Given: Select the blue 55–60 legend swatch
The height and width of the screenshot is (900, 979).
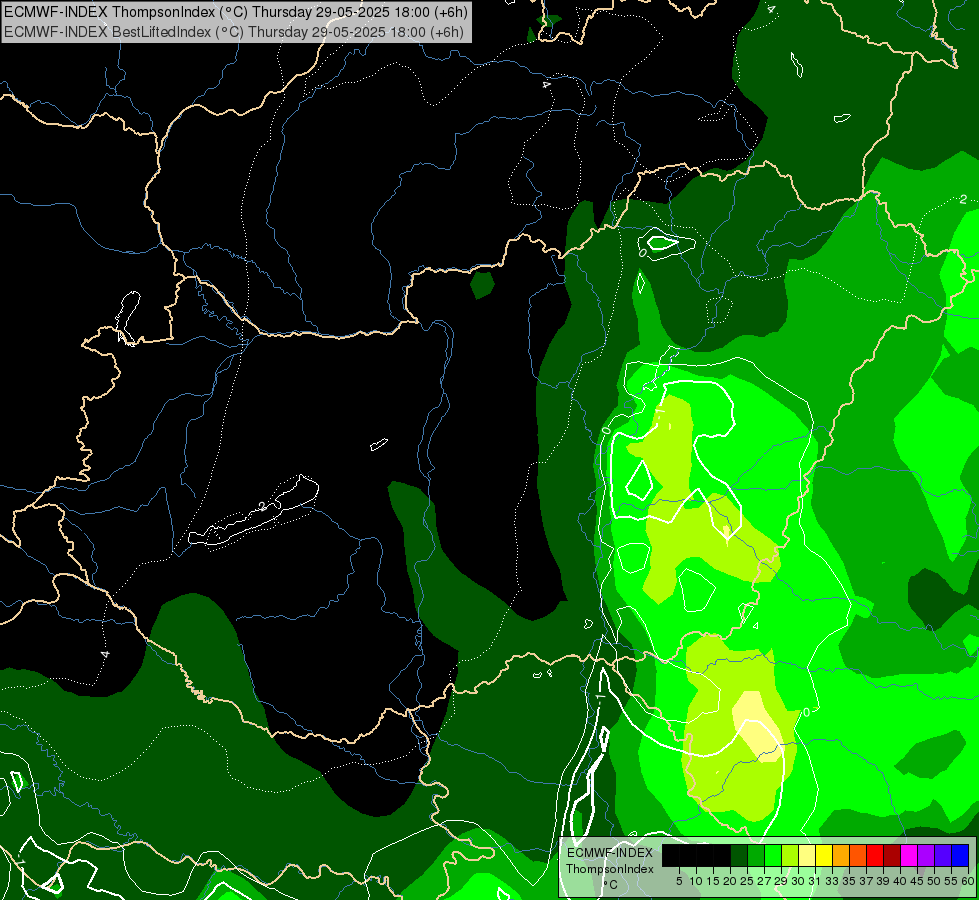Looking at the screenshot, I should tap(961, 855).
